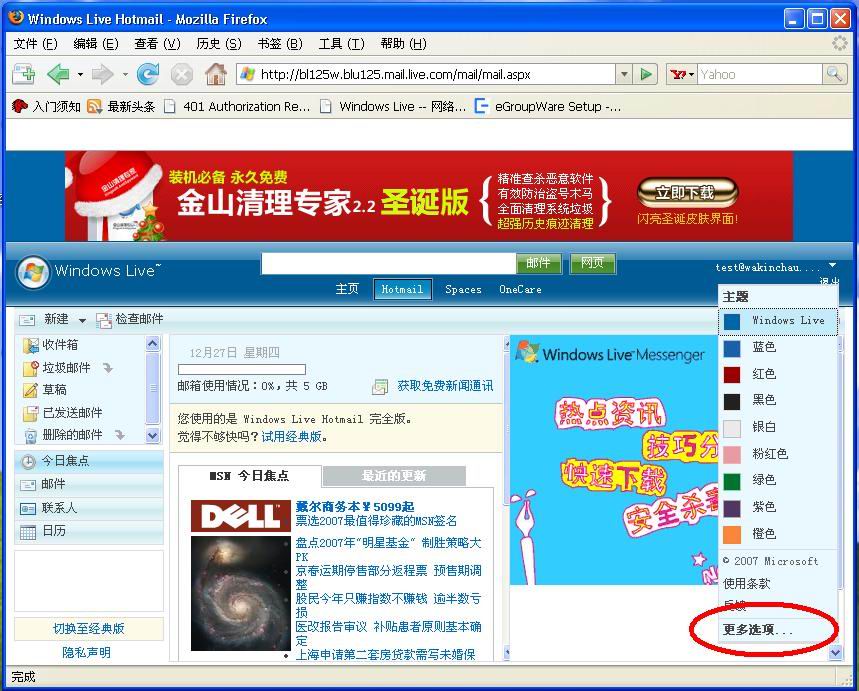Click the 联系人 contacts card icon
The image size is (859, 691).
(28, 509)
